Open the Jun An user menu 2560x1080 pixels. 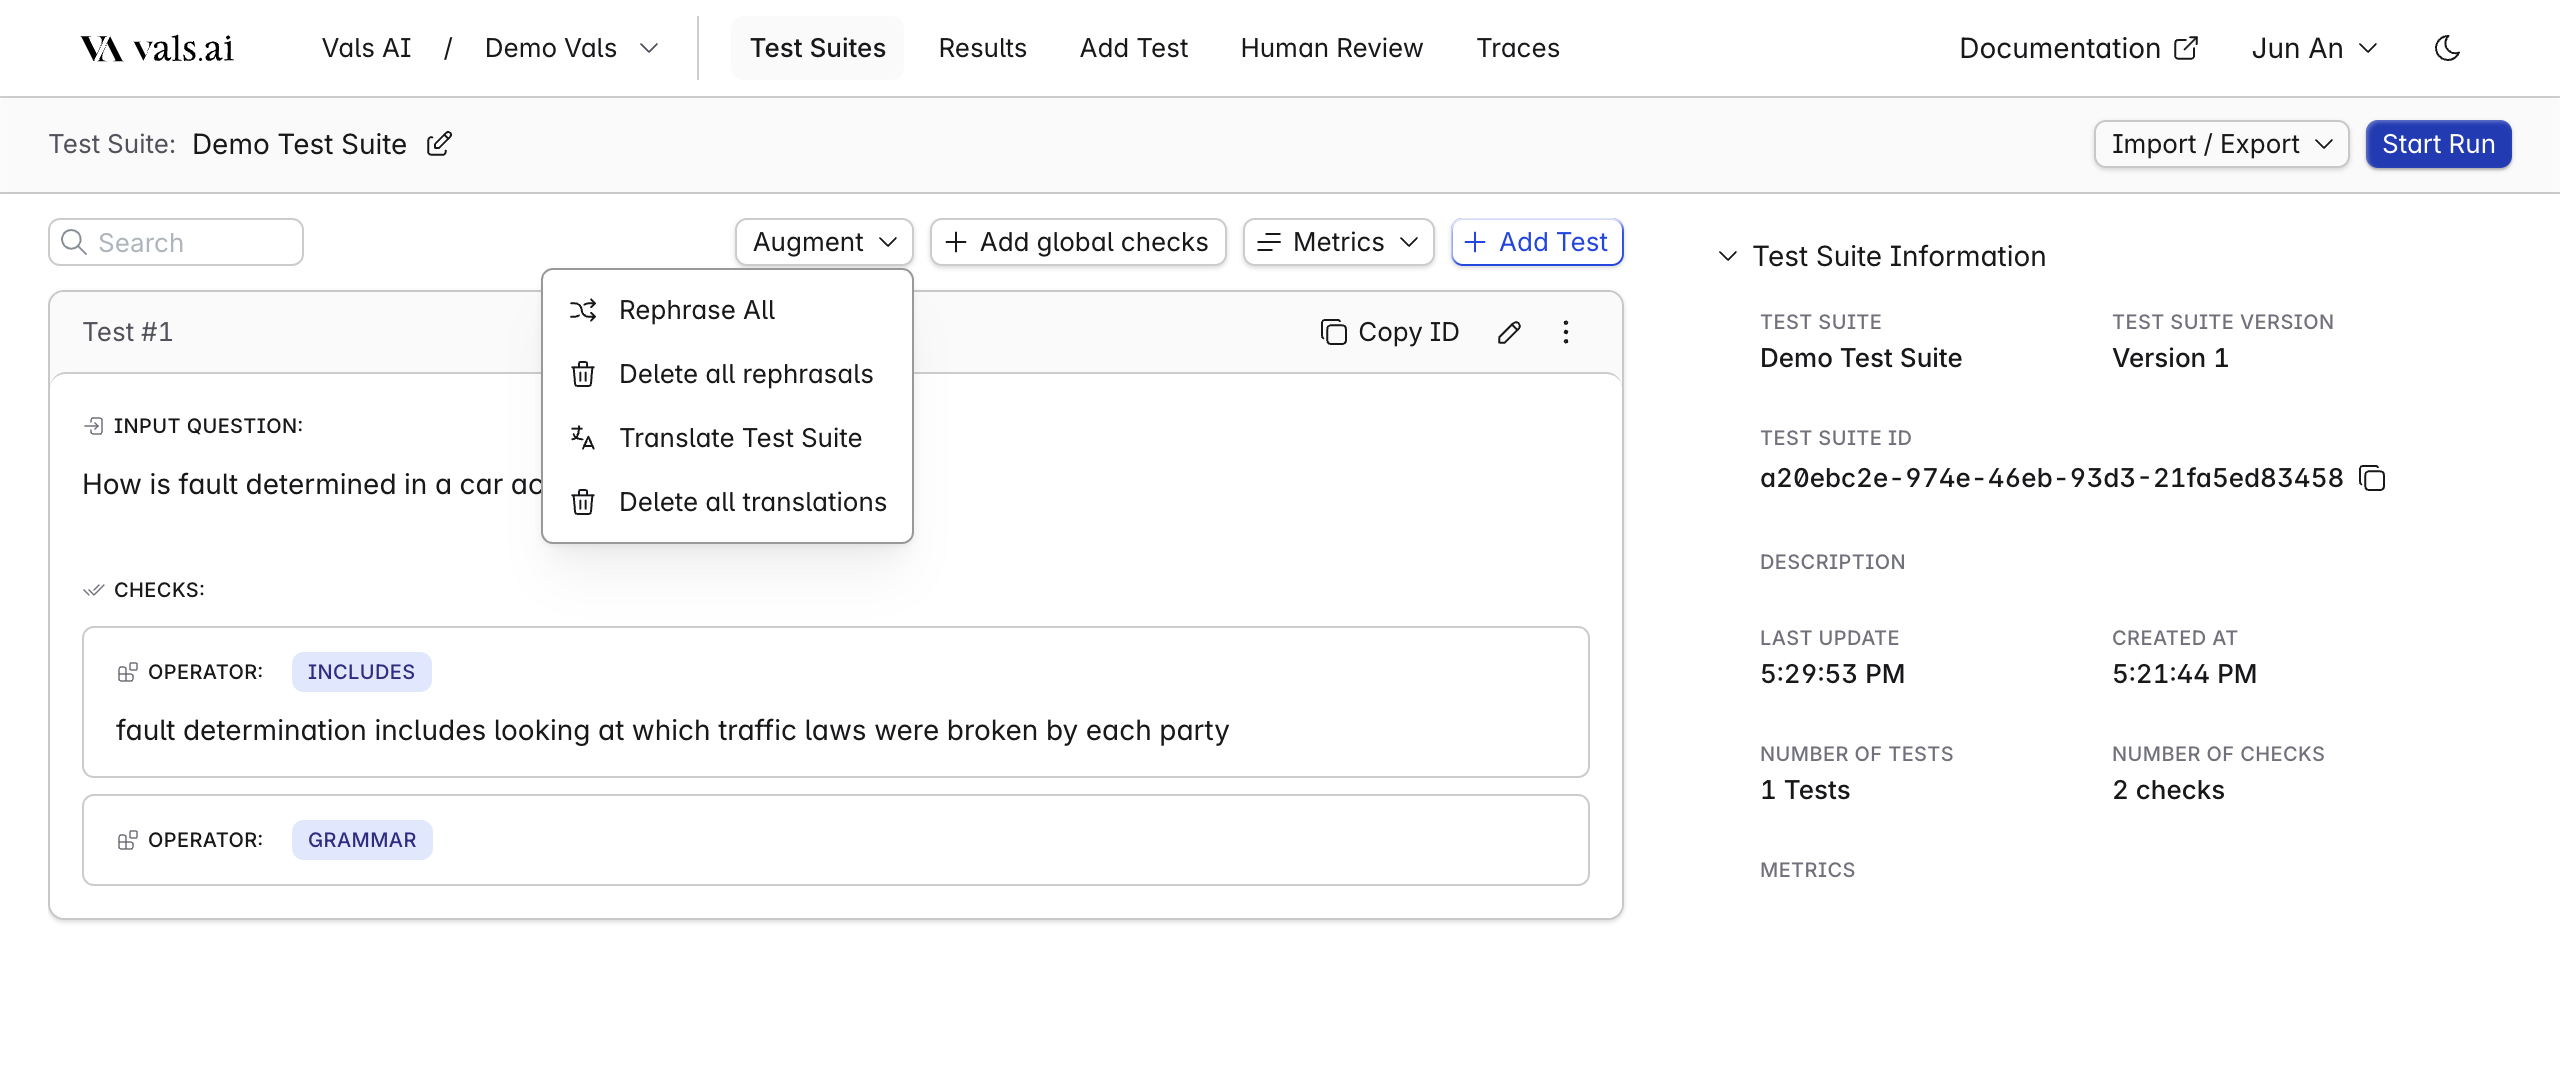(2314, 48)
